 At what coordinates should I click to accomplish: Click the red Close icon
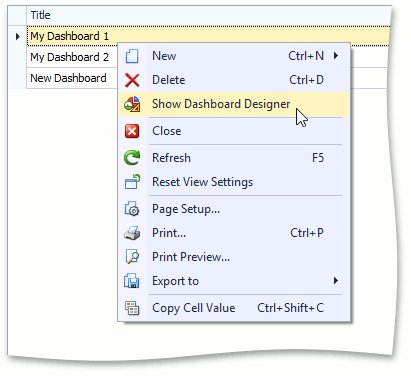pos(132,131)
